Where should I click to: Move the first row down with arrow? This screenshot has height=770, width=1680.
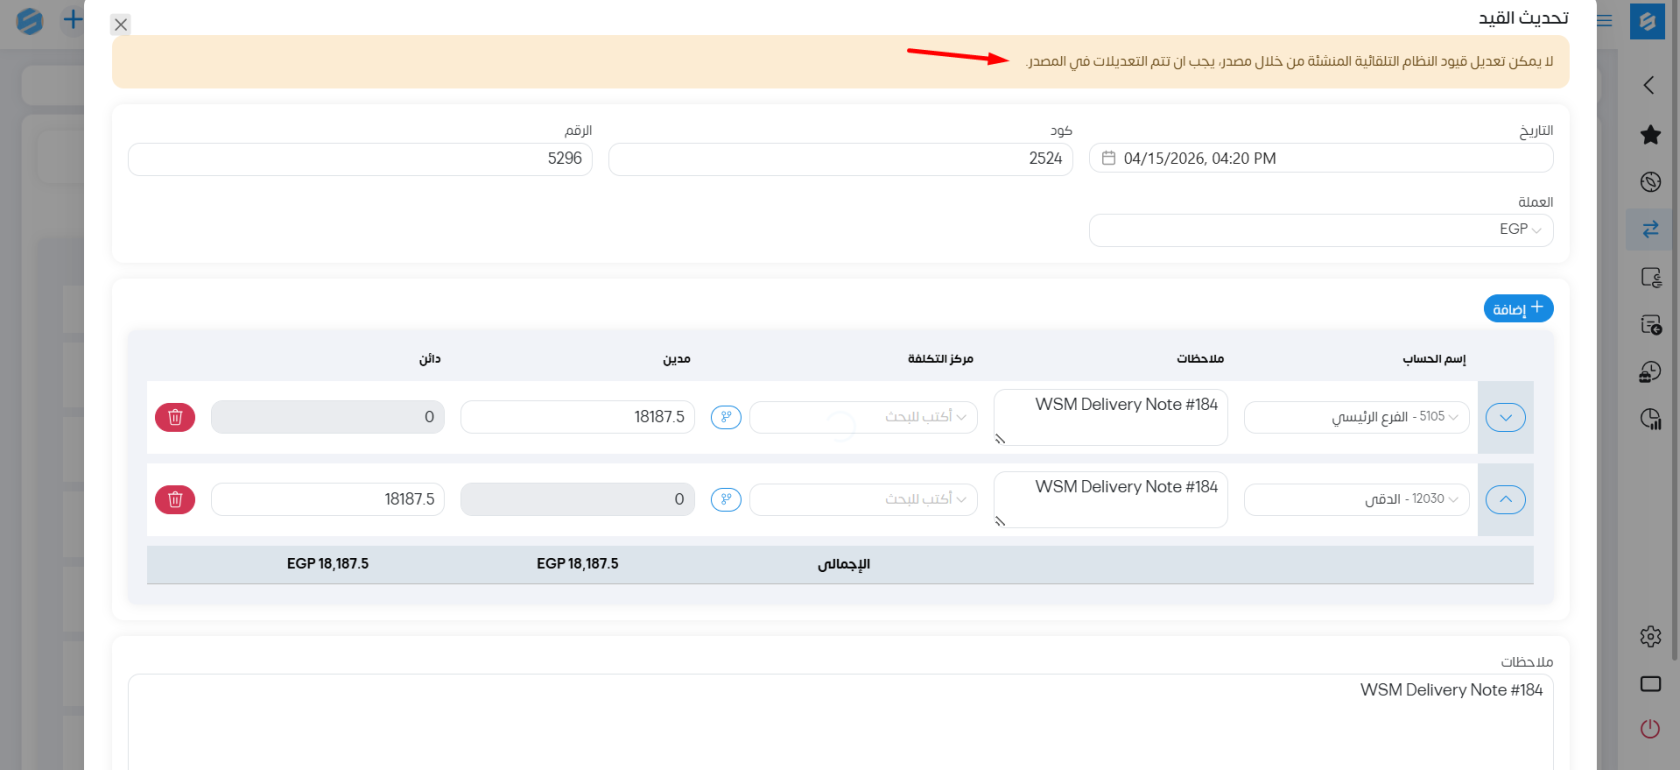[x=1505, y=417]
